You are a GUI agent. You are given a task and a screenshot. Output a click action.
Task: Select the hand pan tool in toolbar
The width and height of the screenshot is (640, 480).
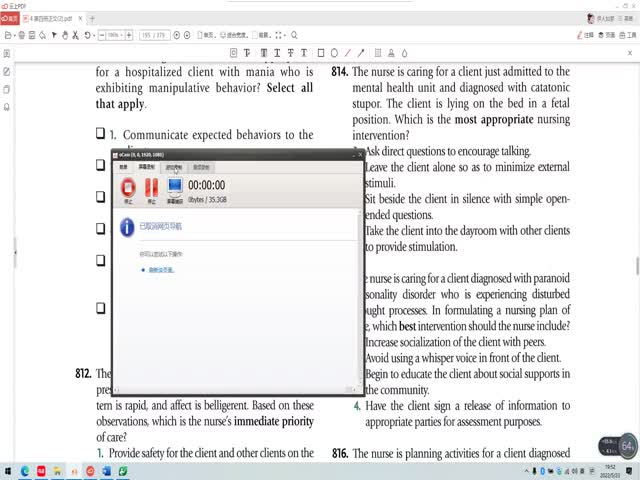click(65, 35)
